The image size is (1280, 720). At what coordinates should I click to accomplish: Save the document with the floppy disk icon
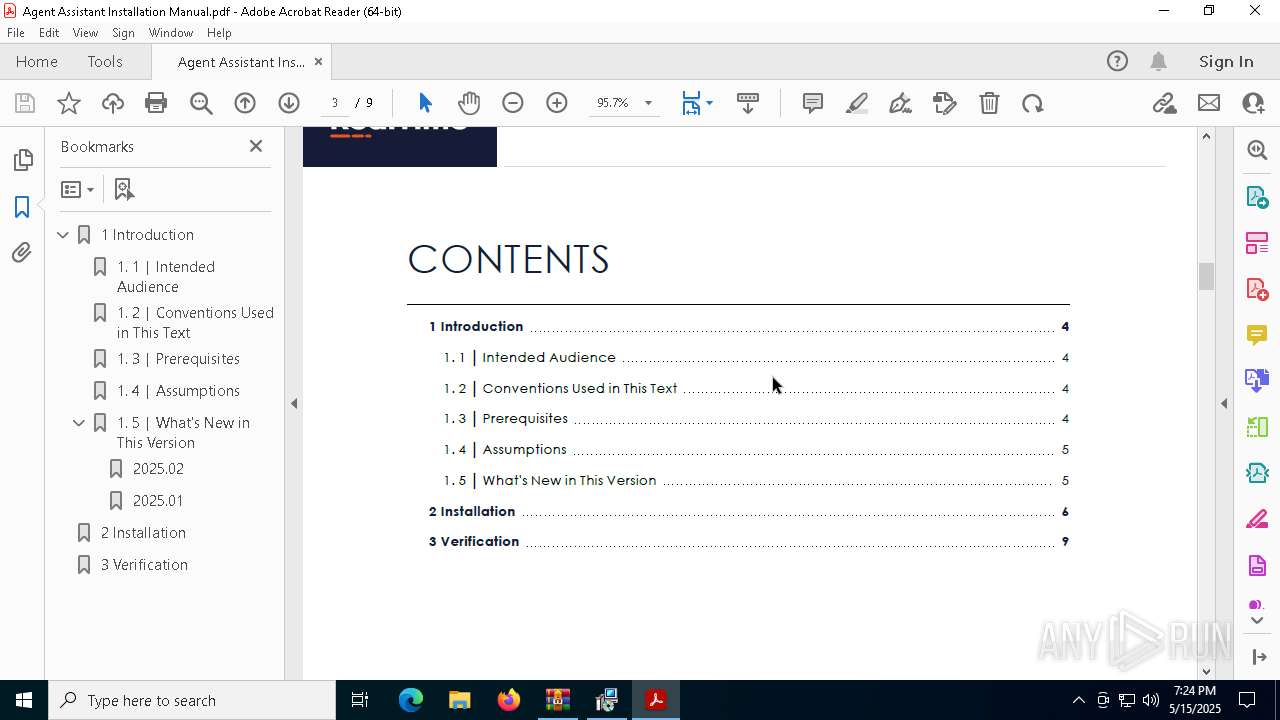click(25, 103)
